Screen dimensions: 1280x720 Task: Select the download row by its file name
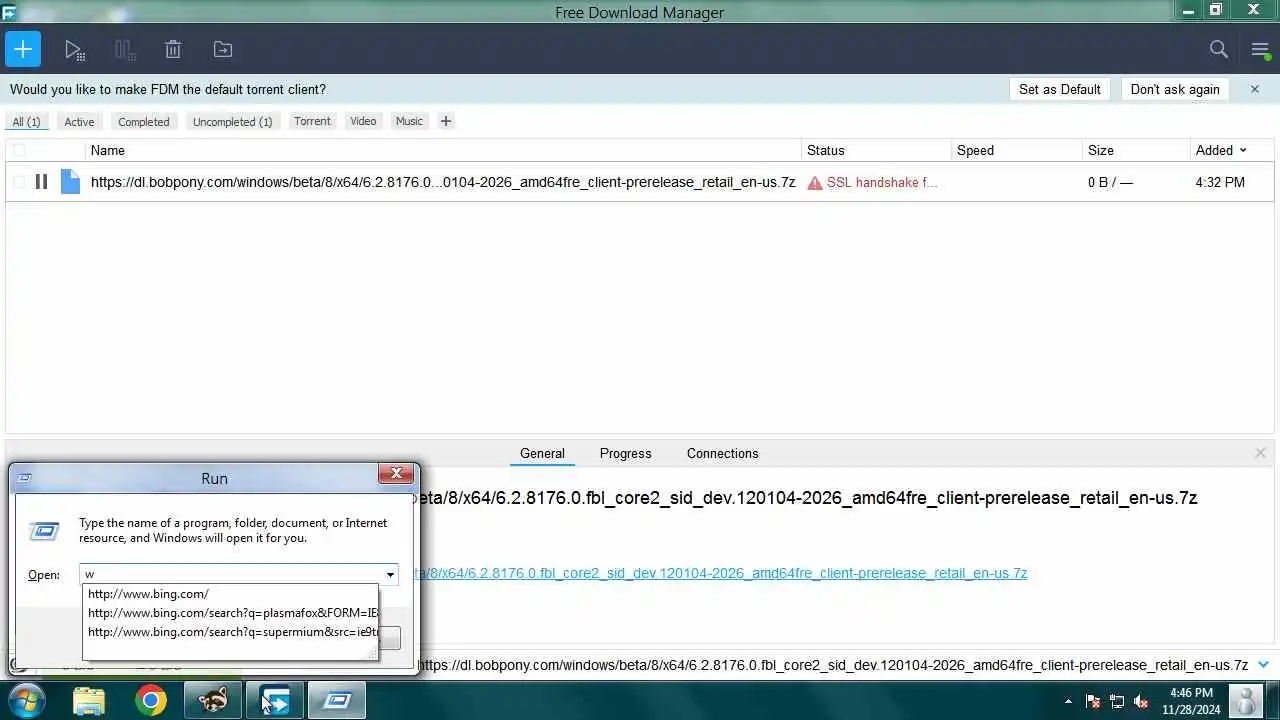pyautogui.click(x=443, y=182)
